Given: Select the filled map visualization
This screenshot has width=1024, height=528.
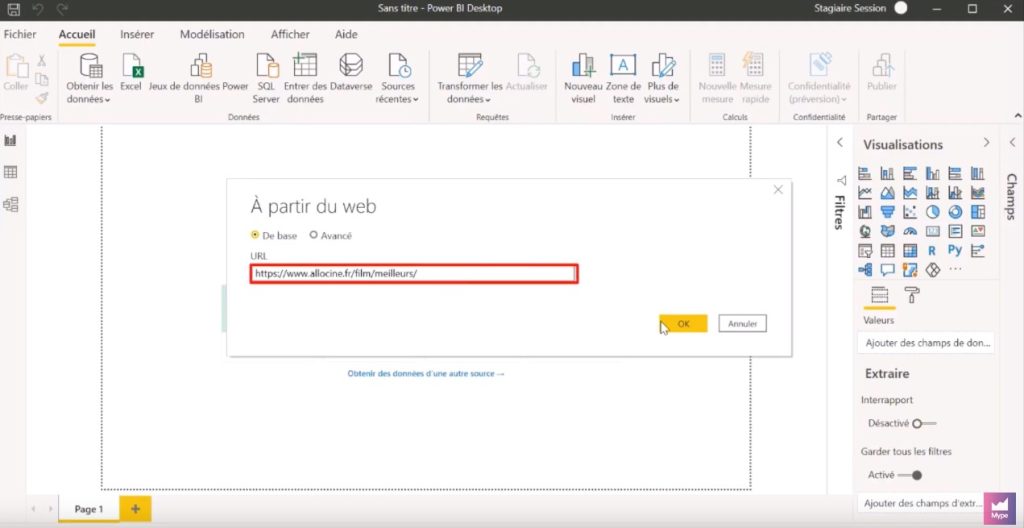Looking at the screenshot, I should pyautogui.click(x=888, y=231).
